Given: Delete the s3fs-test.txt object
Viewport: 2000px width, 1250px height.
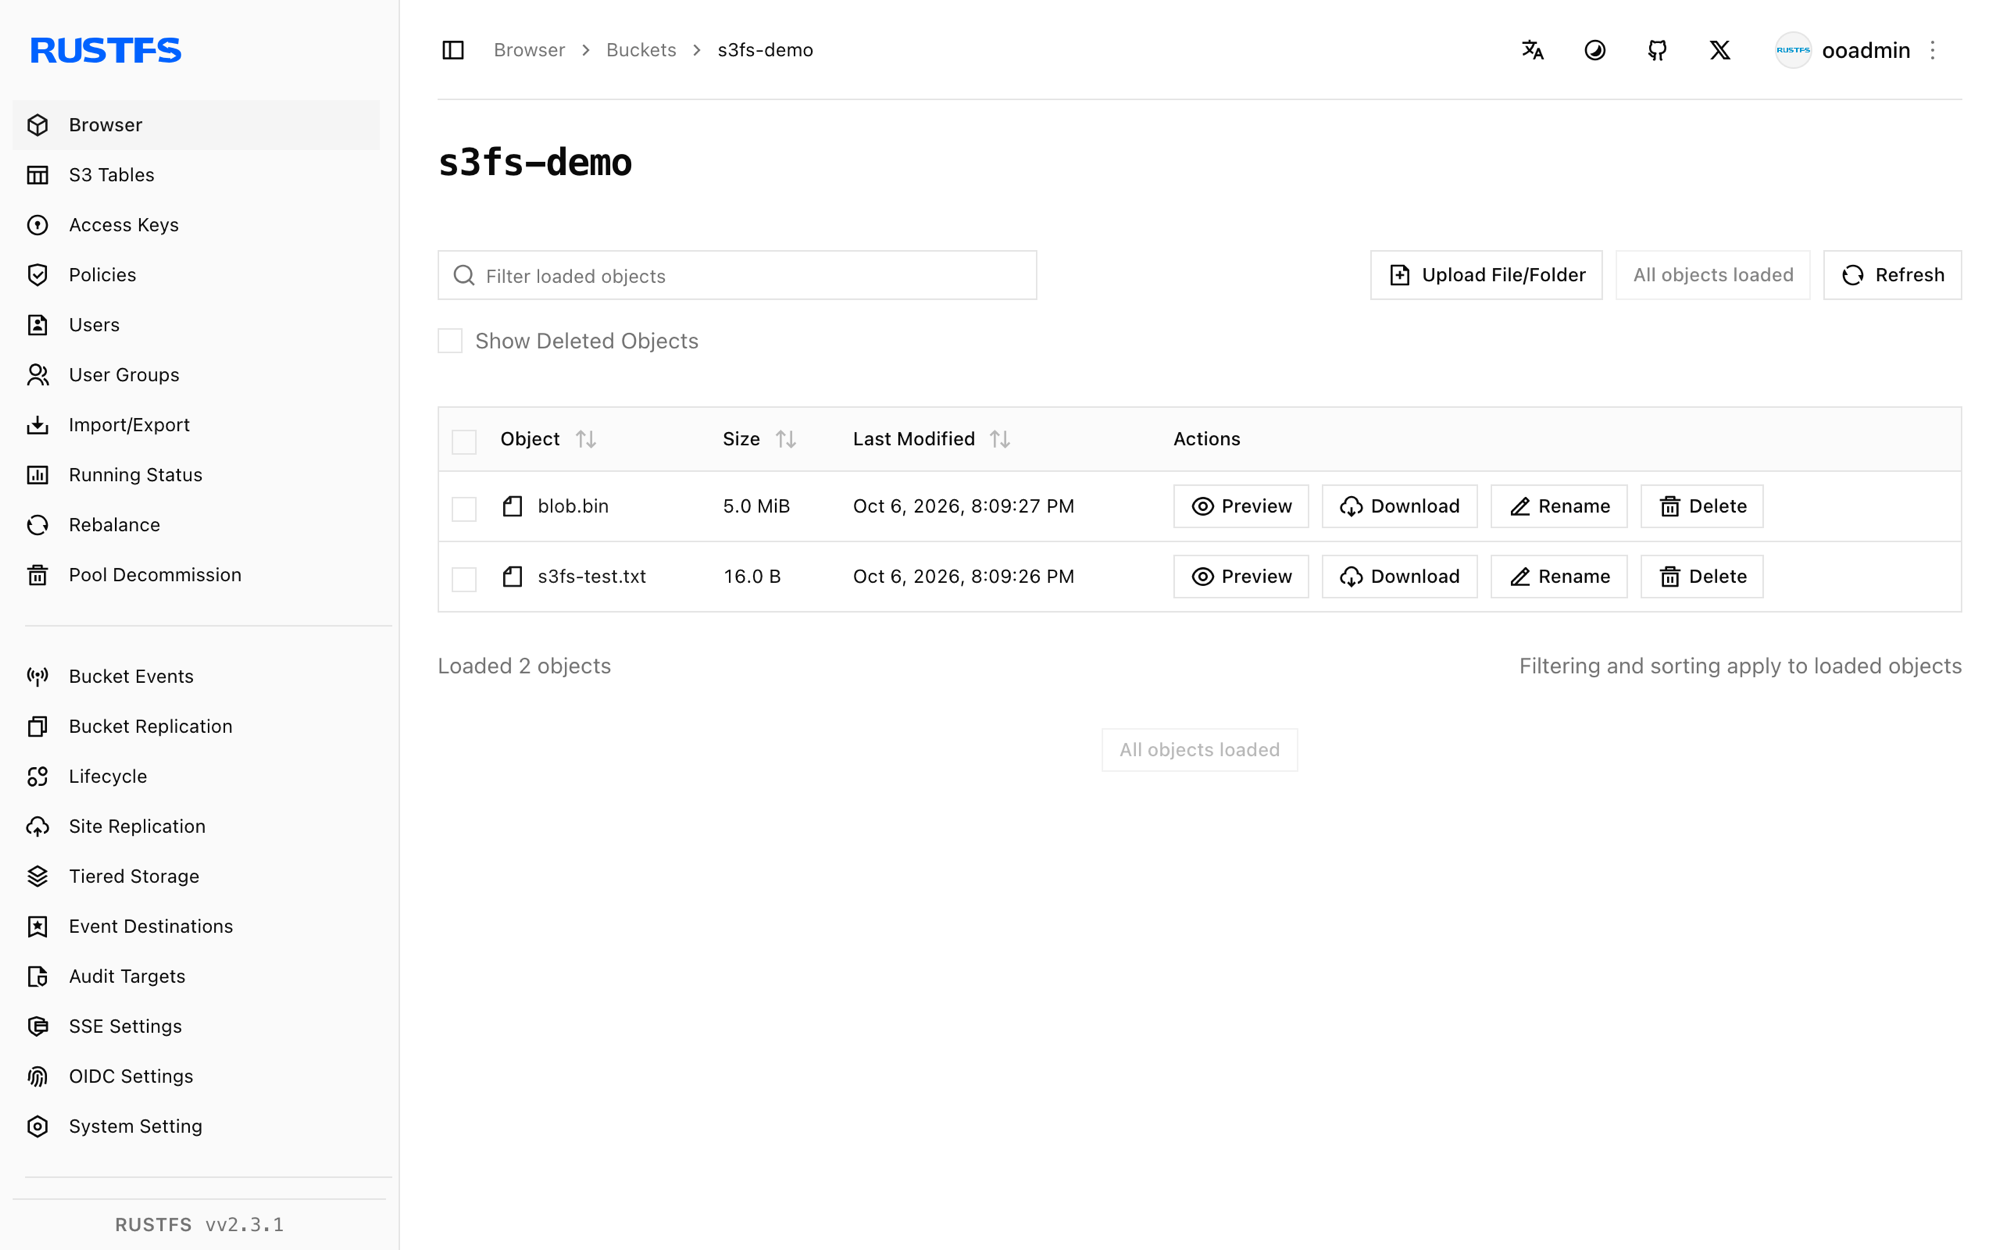Looking at the screenshot, I should pos(1702,576).
